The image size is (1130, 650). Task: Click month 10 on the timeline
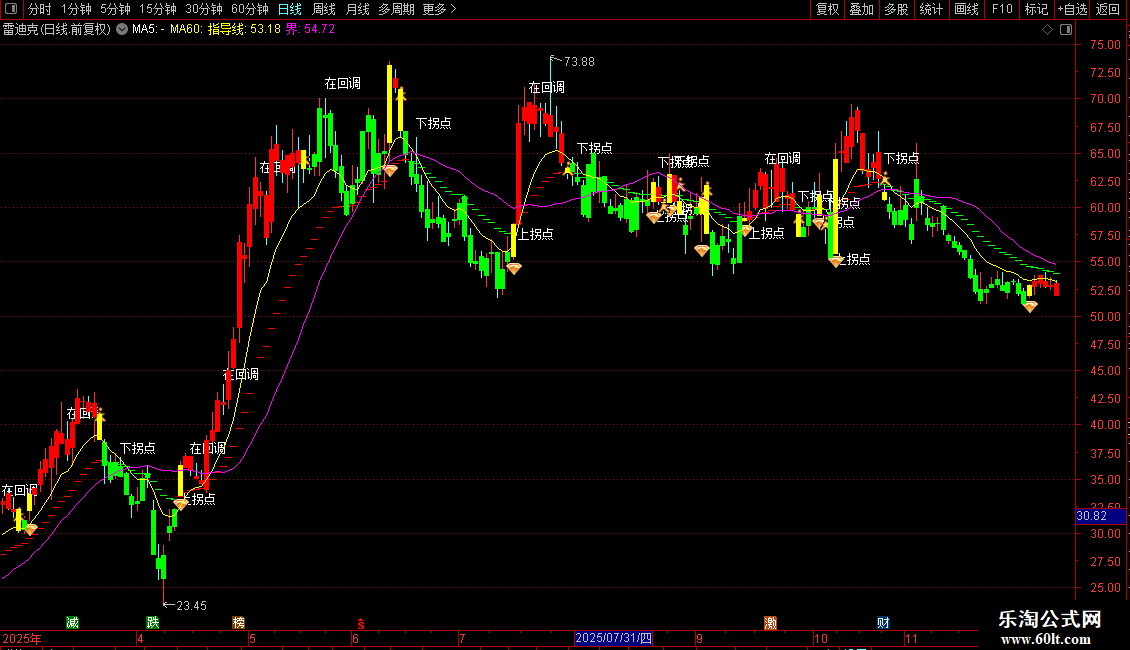[x=820, y=638]
